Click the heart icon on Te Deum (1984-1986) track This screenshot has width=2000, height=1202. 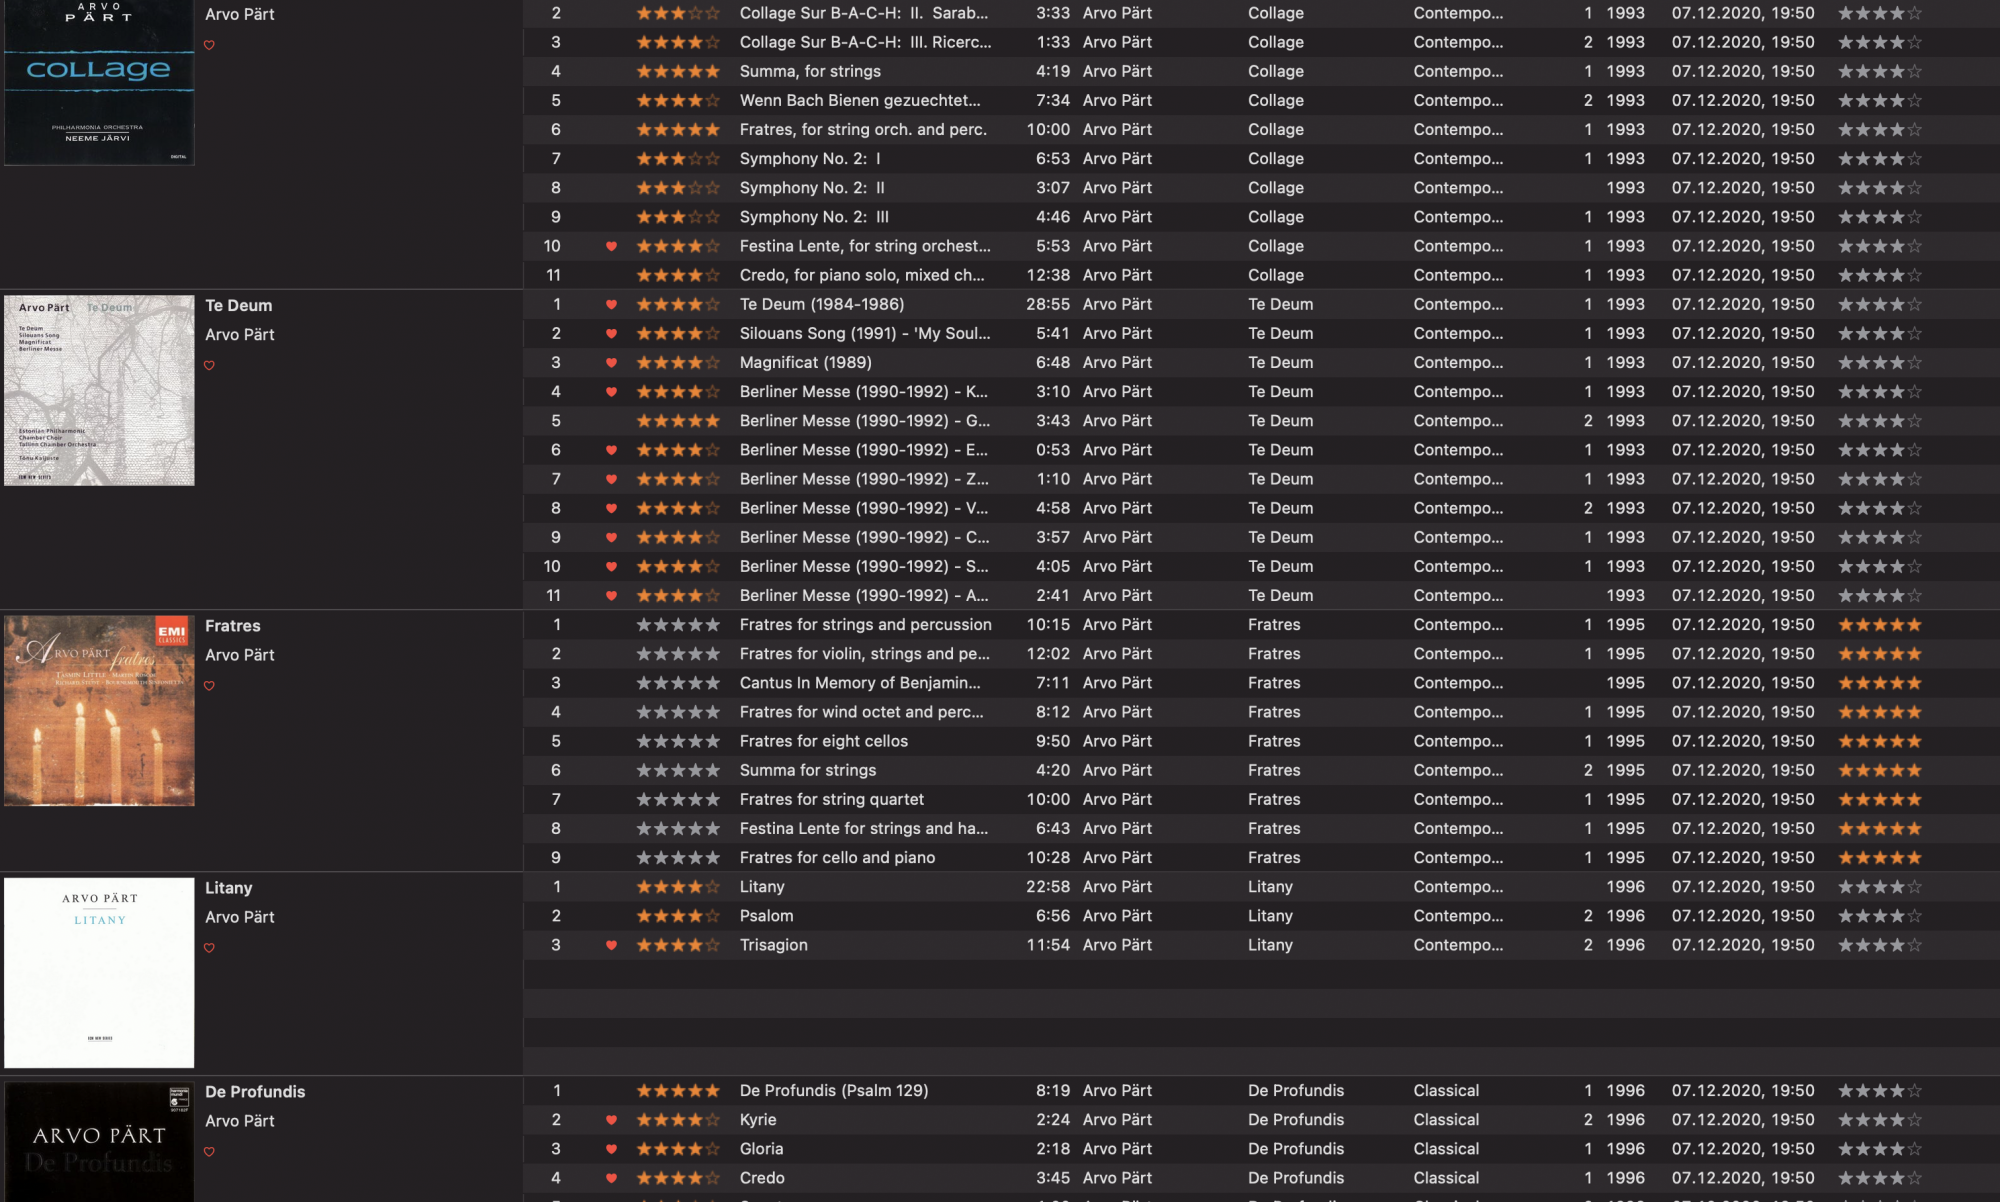[611, 304]
